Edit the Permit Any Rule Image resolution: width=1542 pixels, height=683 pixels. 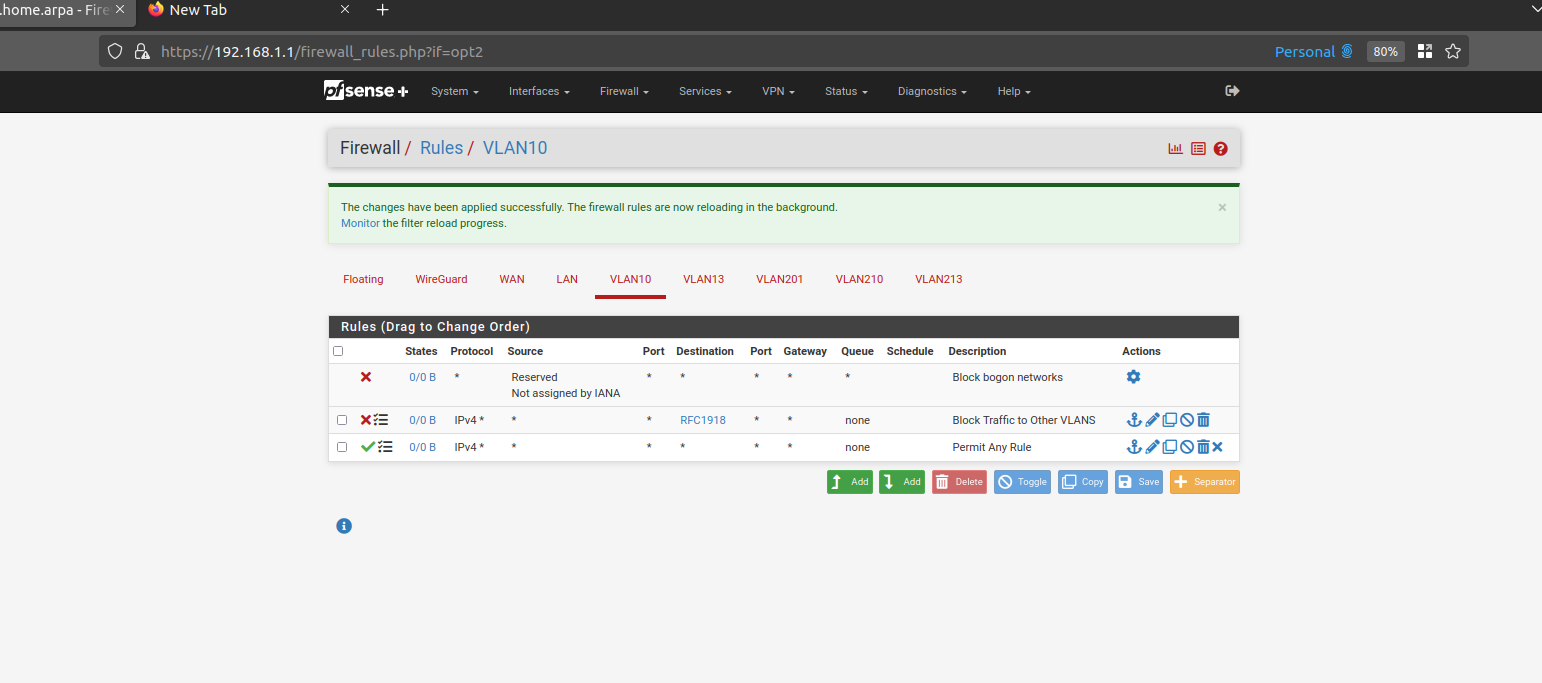[1152, 447]
